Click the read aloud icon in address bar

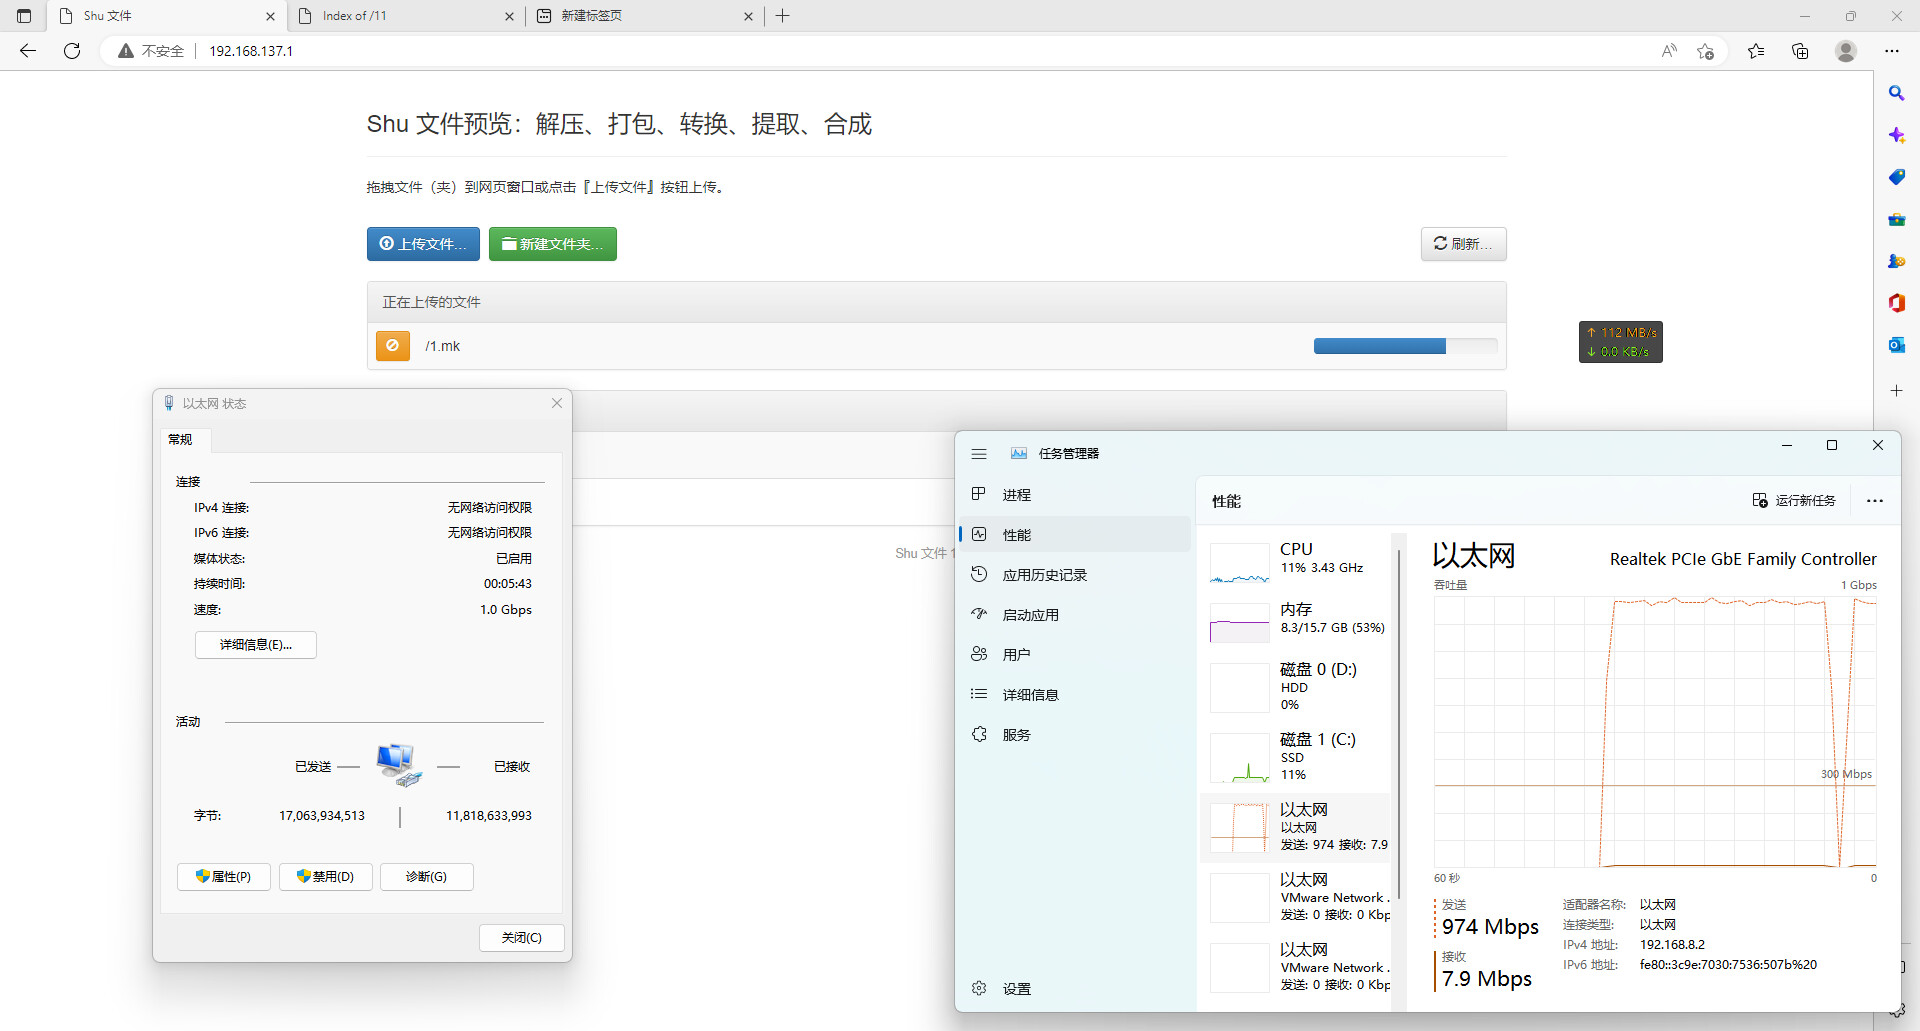[x=1669, y=51]
